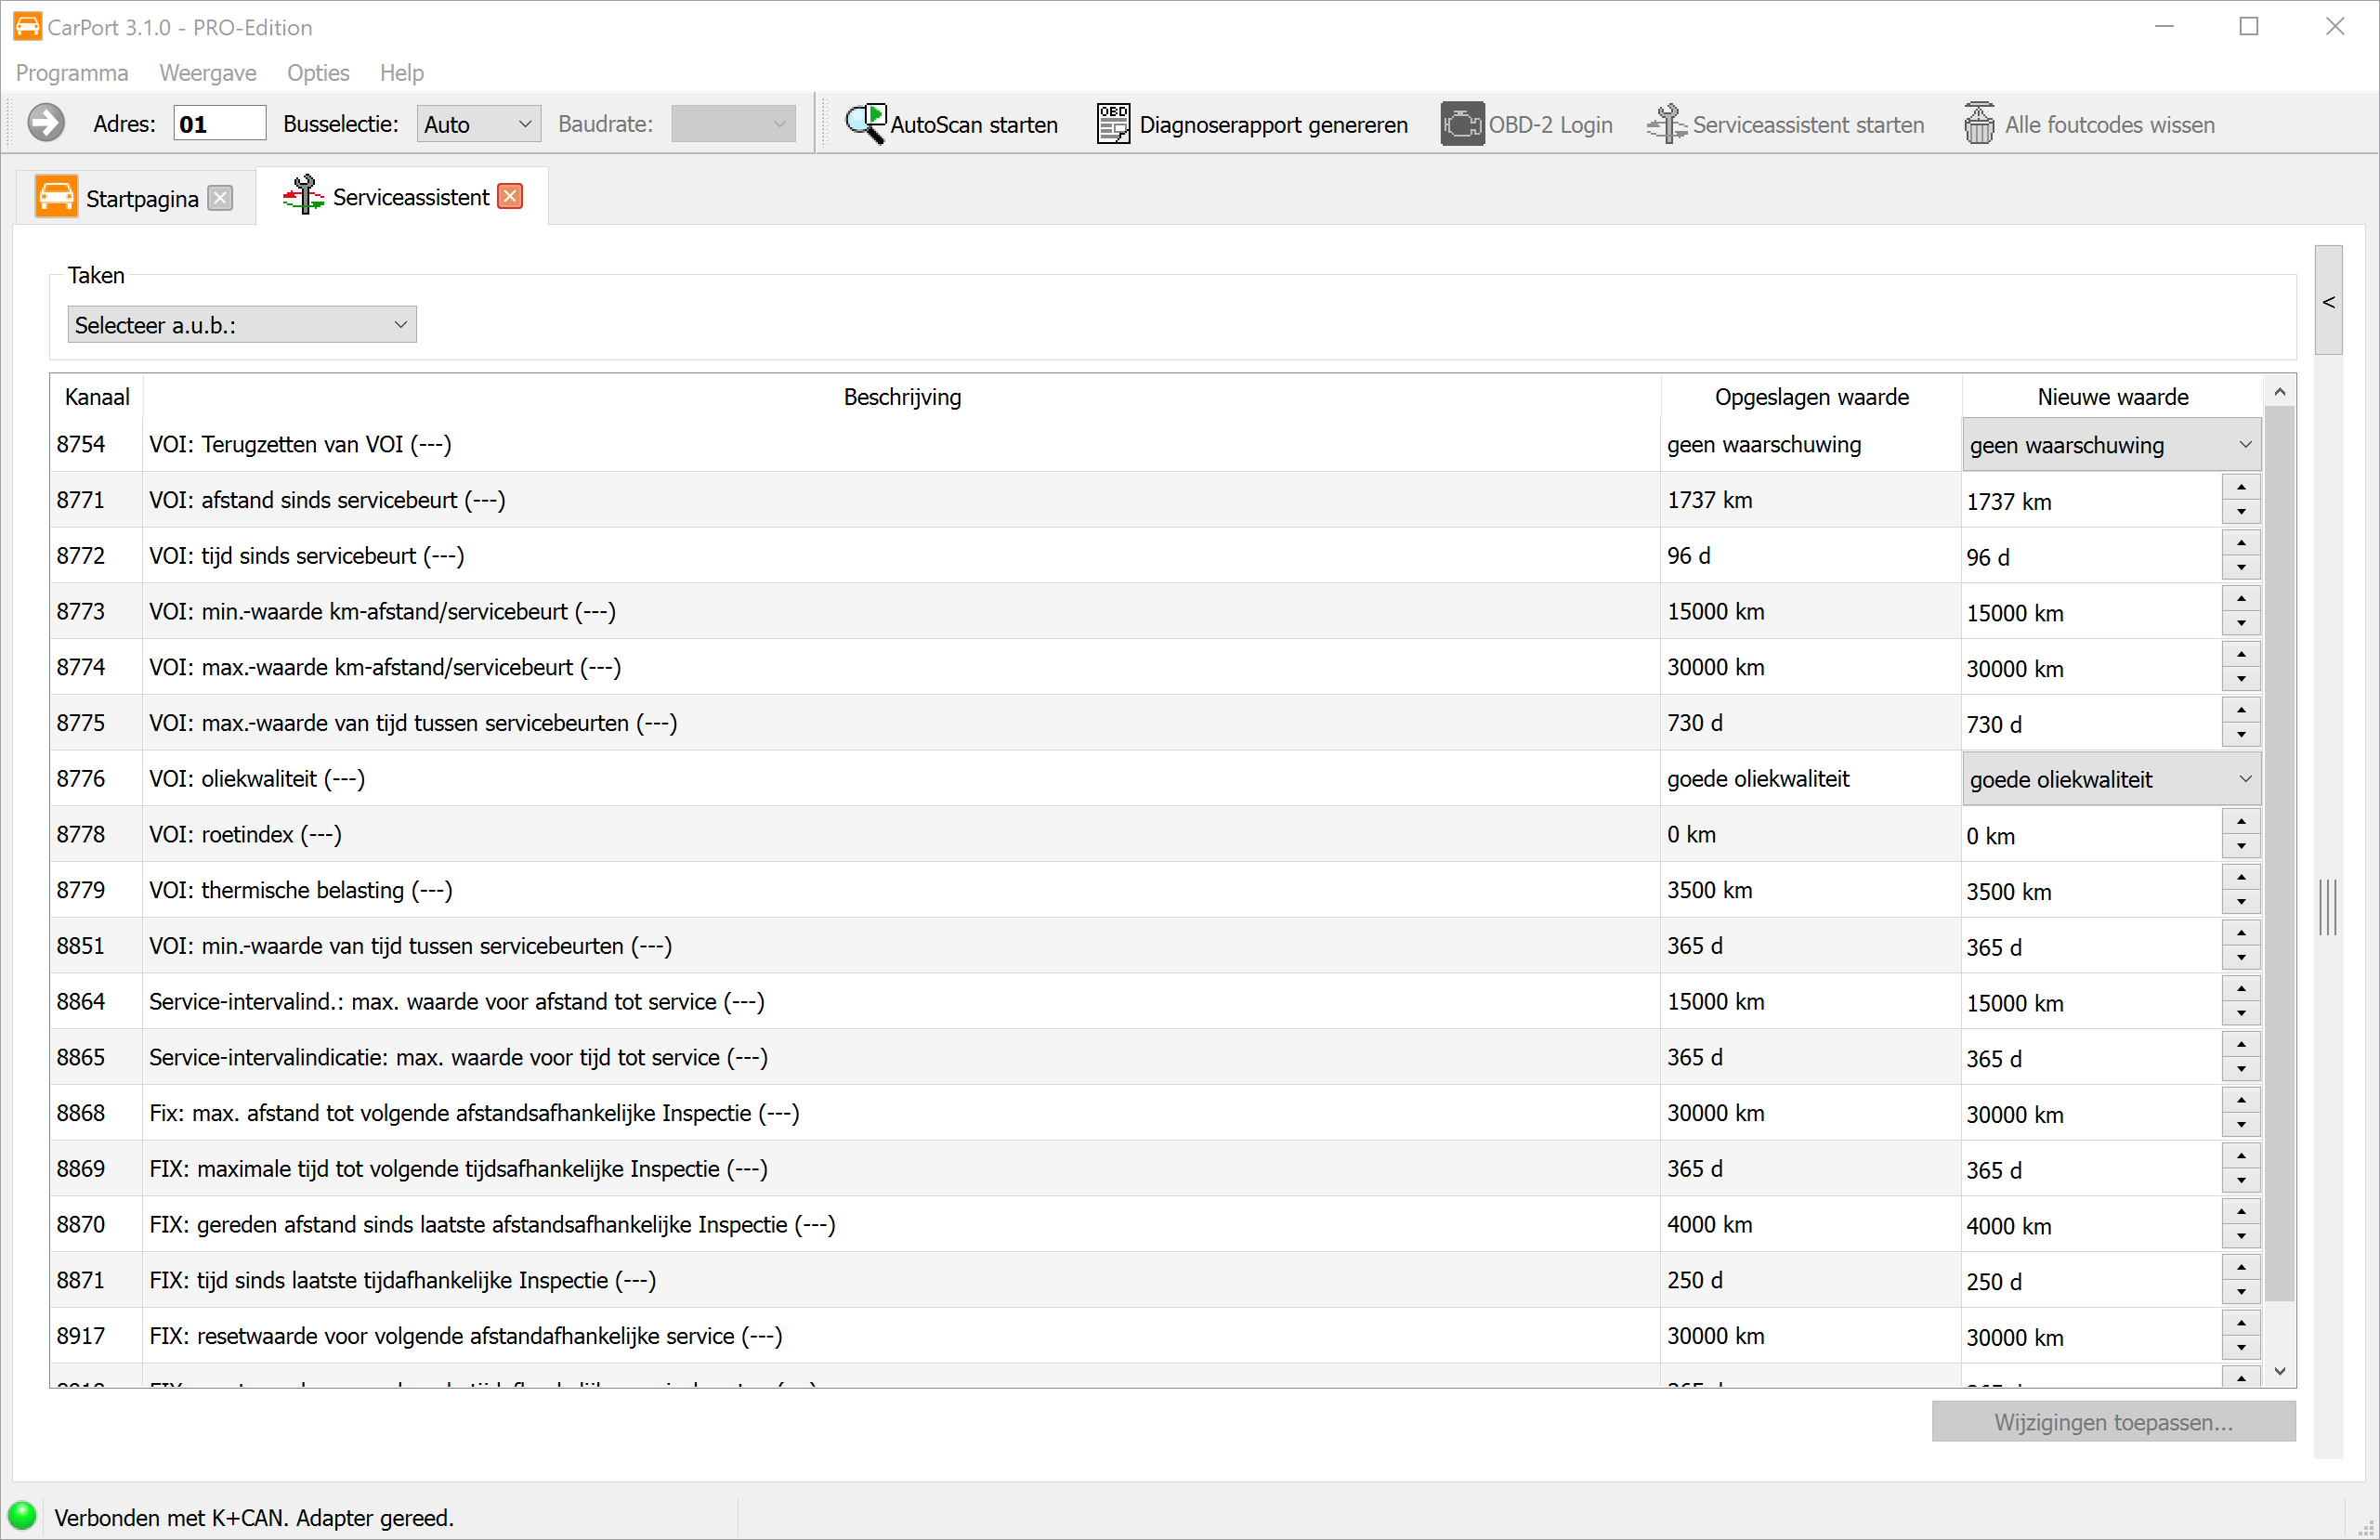
Task: Increase the 8870 gereden afstand value
Action: 2241,1212
